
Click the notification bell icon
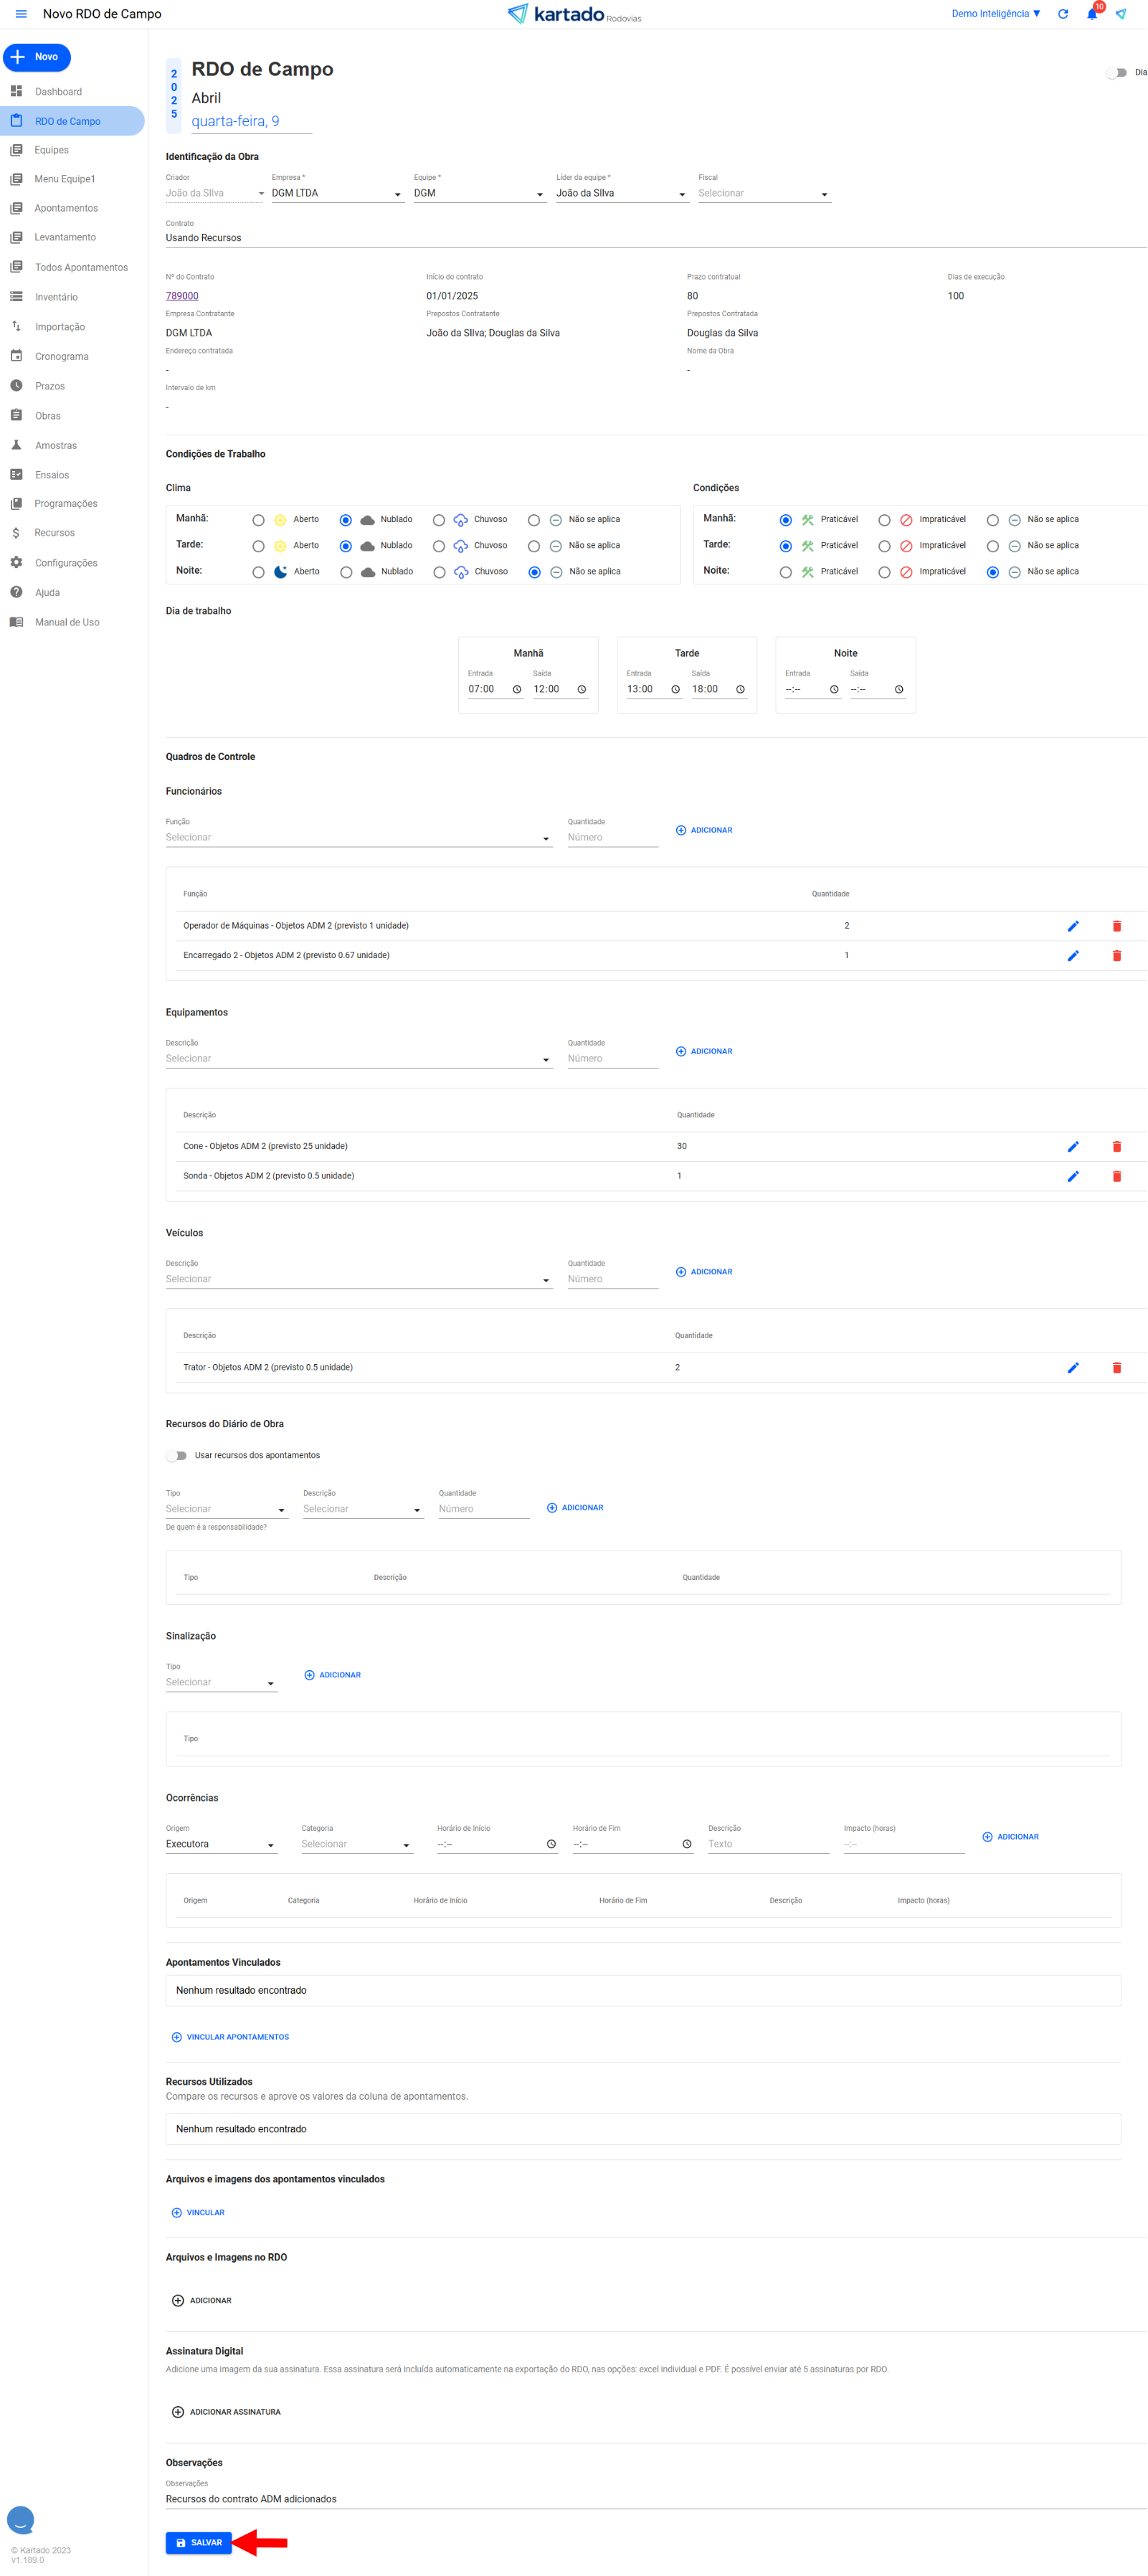click(1091, 14)
